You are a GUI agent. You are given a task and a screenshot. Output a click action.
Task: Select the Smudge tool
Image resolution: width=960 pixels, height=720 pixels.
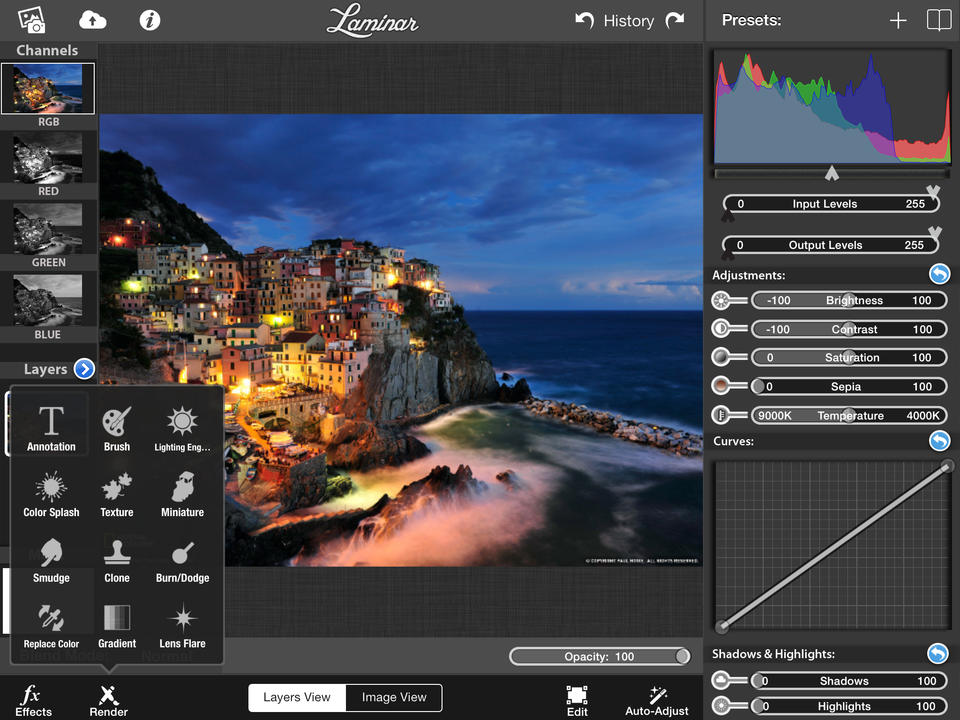coord(51,560)
